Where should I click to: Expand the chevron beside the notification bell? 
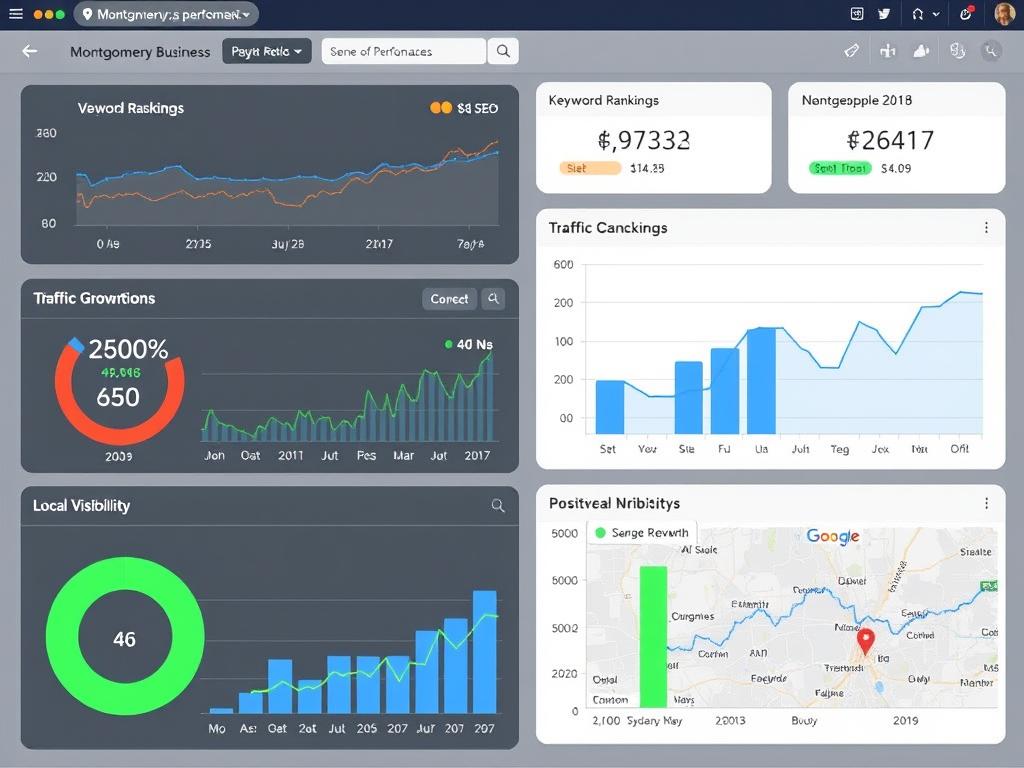(936, 14)
